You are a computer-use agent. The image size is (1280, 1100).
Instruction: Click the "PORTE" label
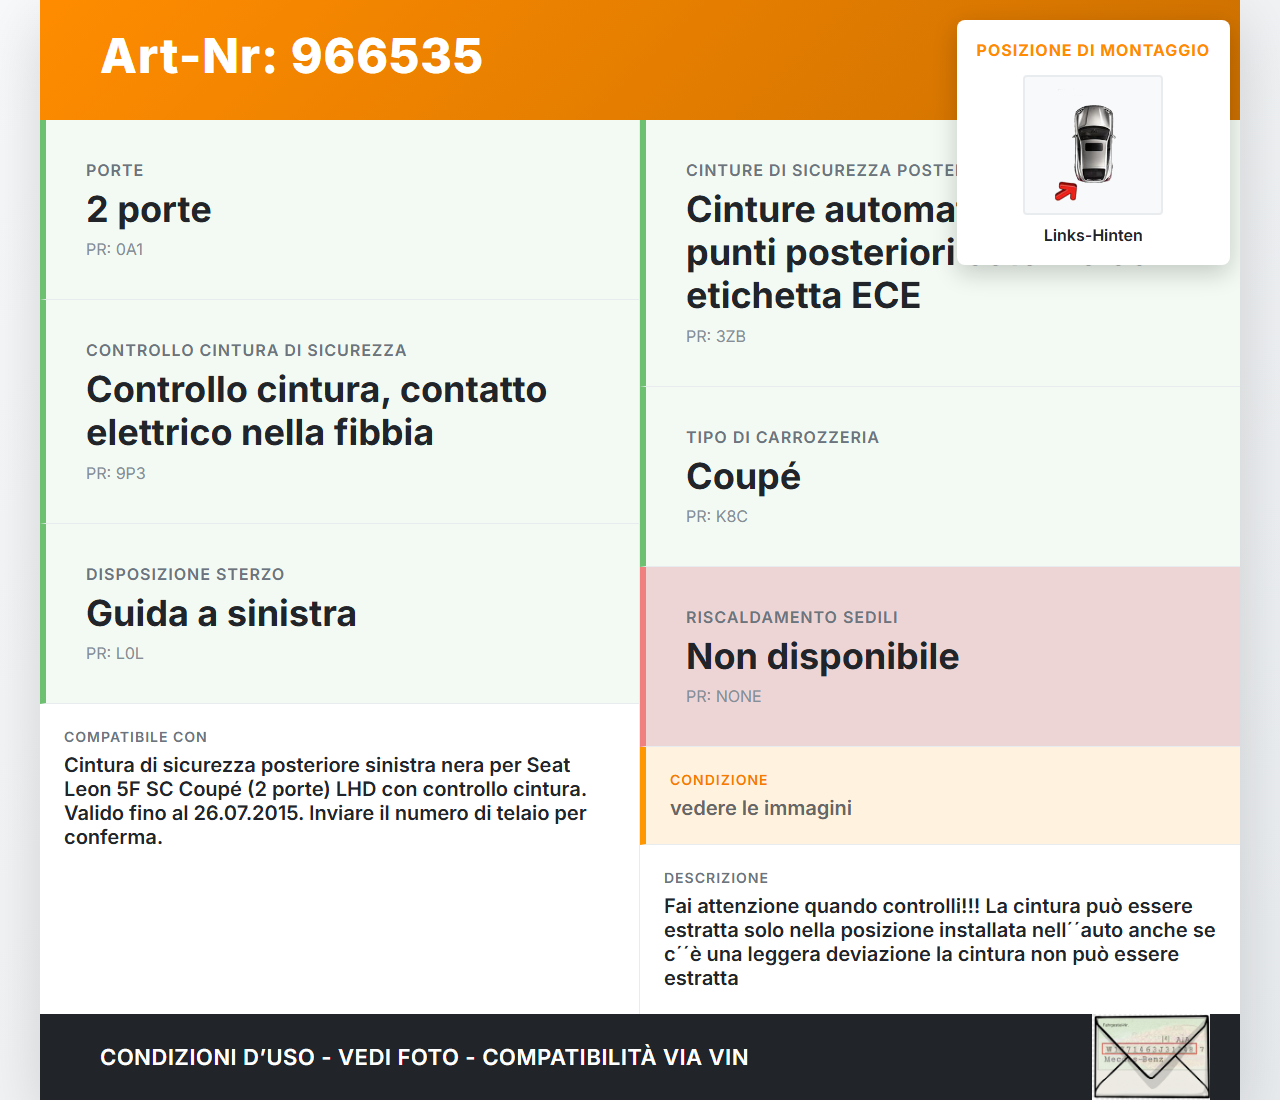[115, 170]
